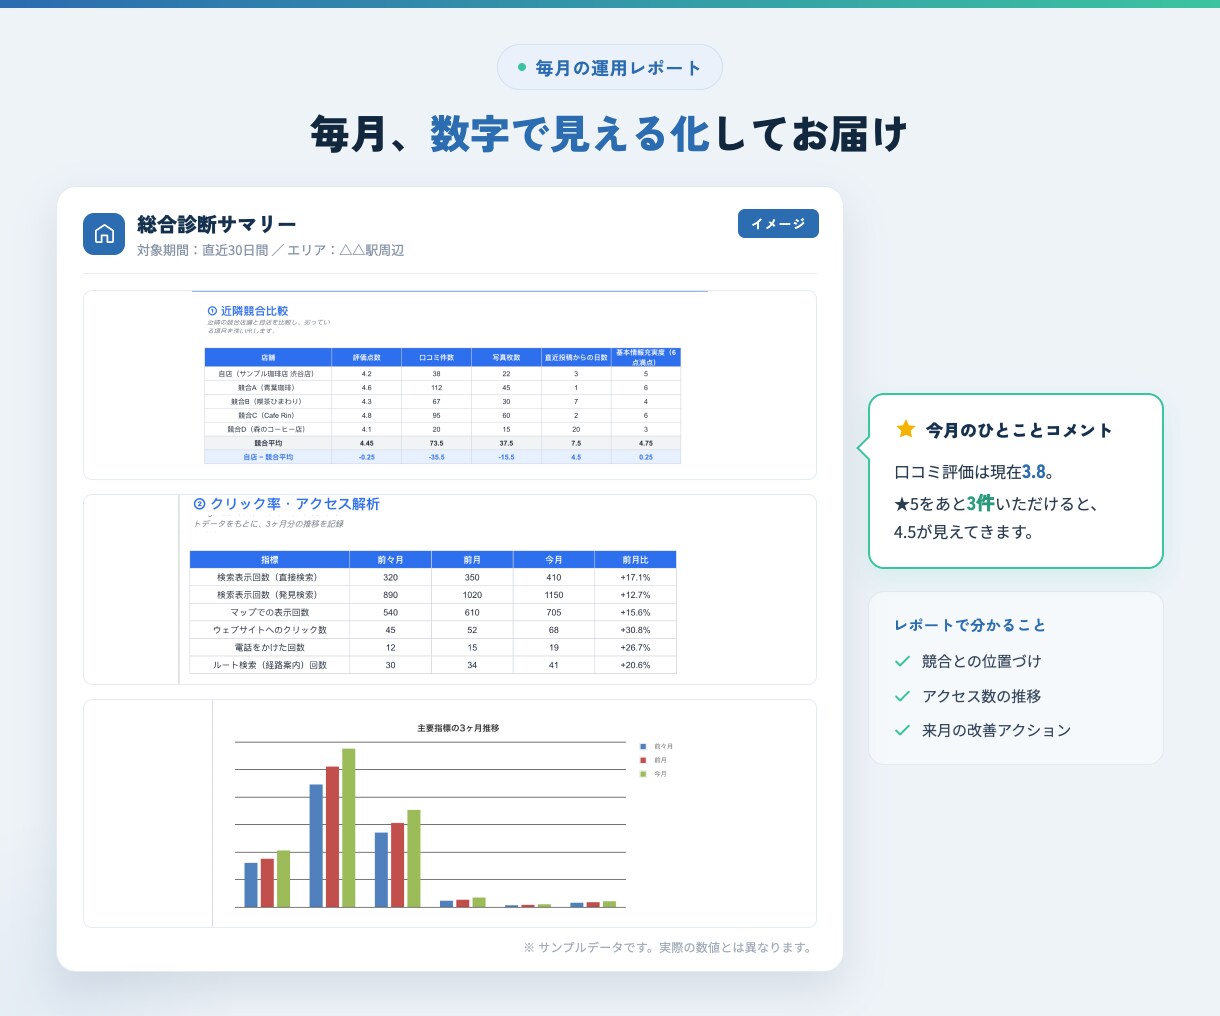Click the +30.8% growth cell

click(635, 630)
